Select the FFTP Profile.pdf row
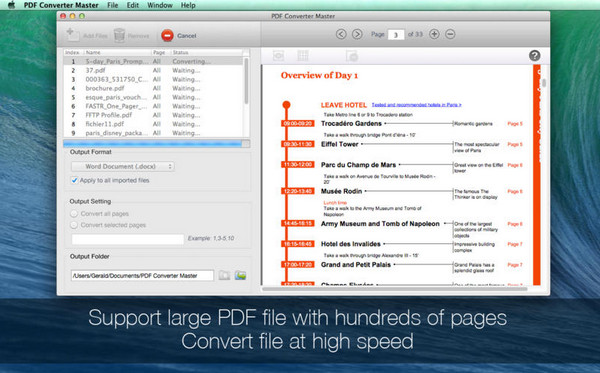 coord(153,115)
